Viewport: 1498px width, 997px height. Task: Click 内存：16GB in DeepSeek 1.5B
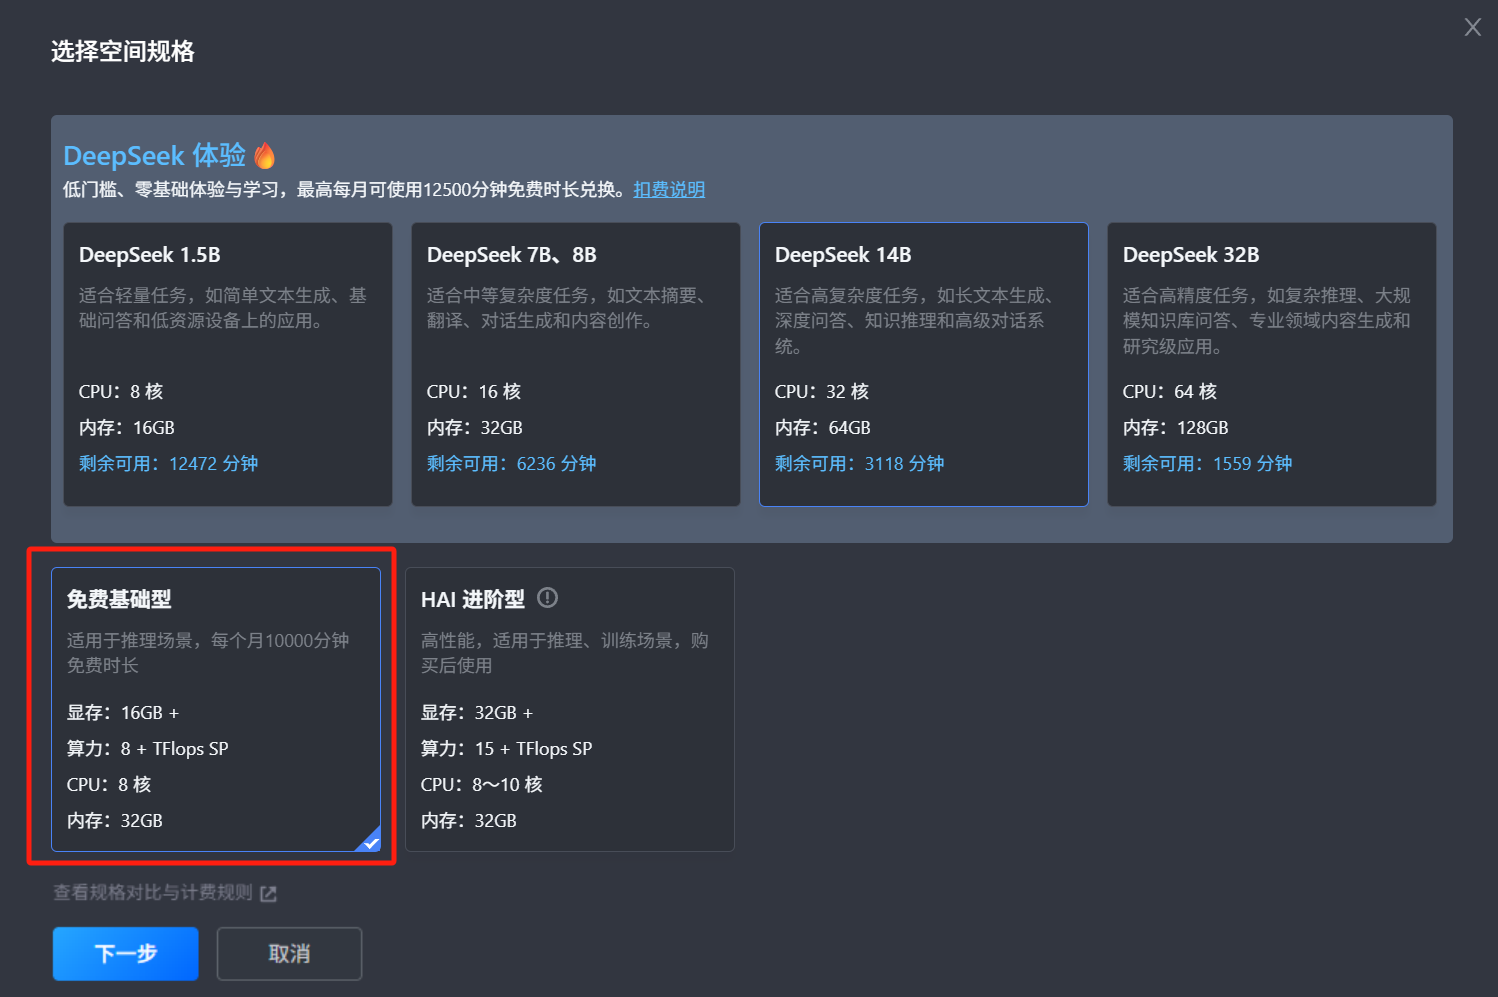tap(127, 428)
